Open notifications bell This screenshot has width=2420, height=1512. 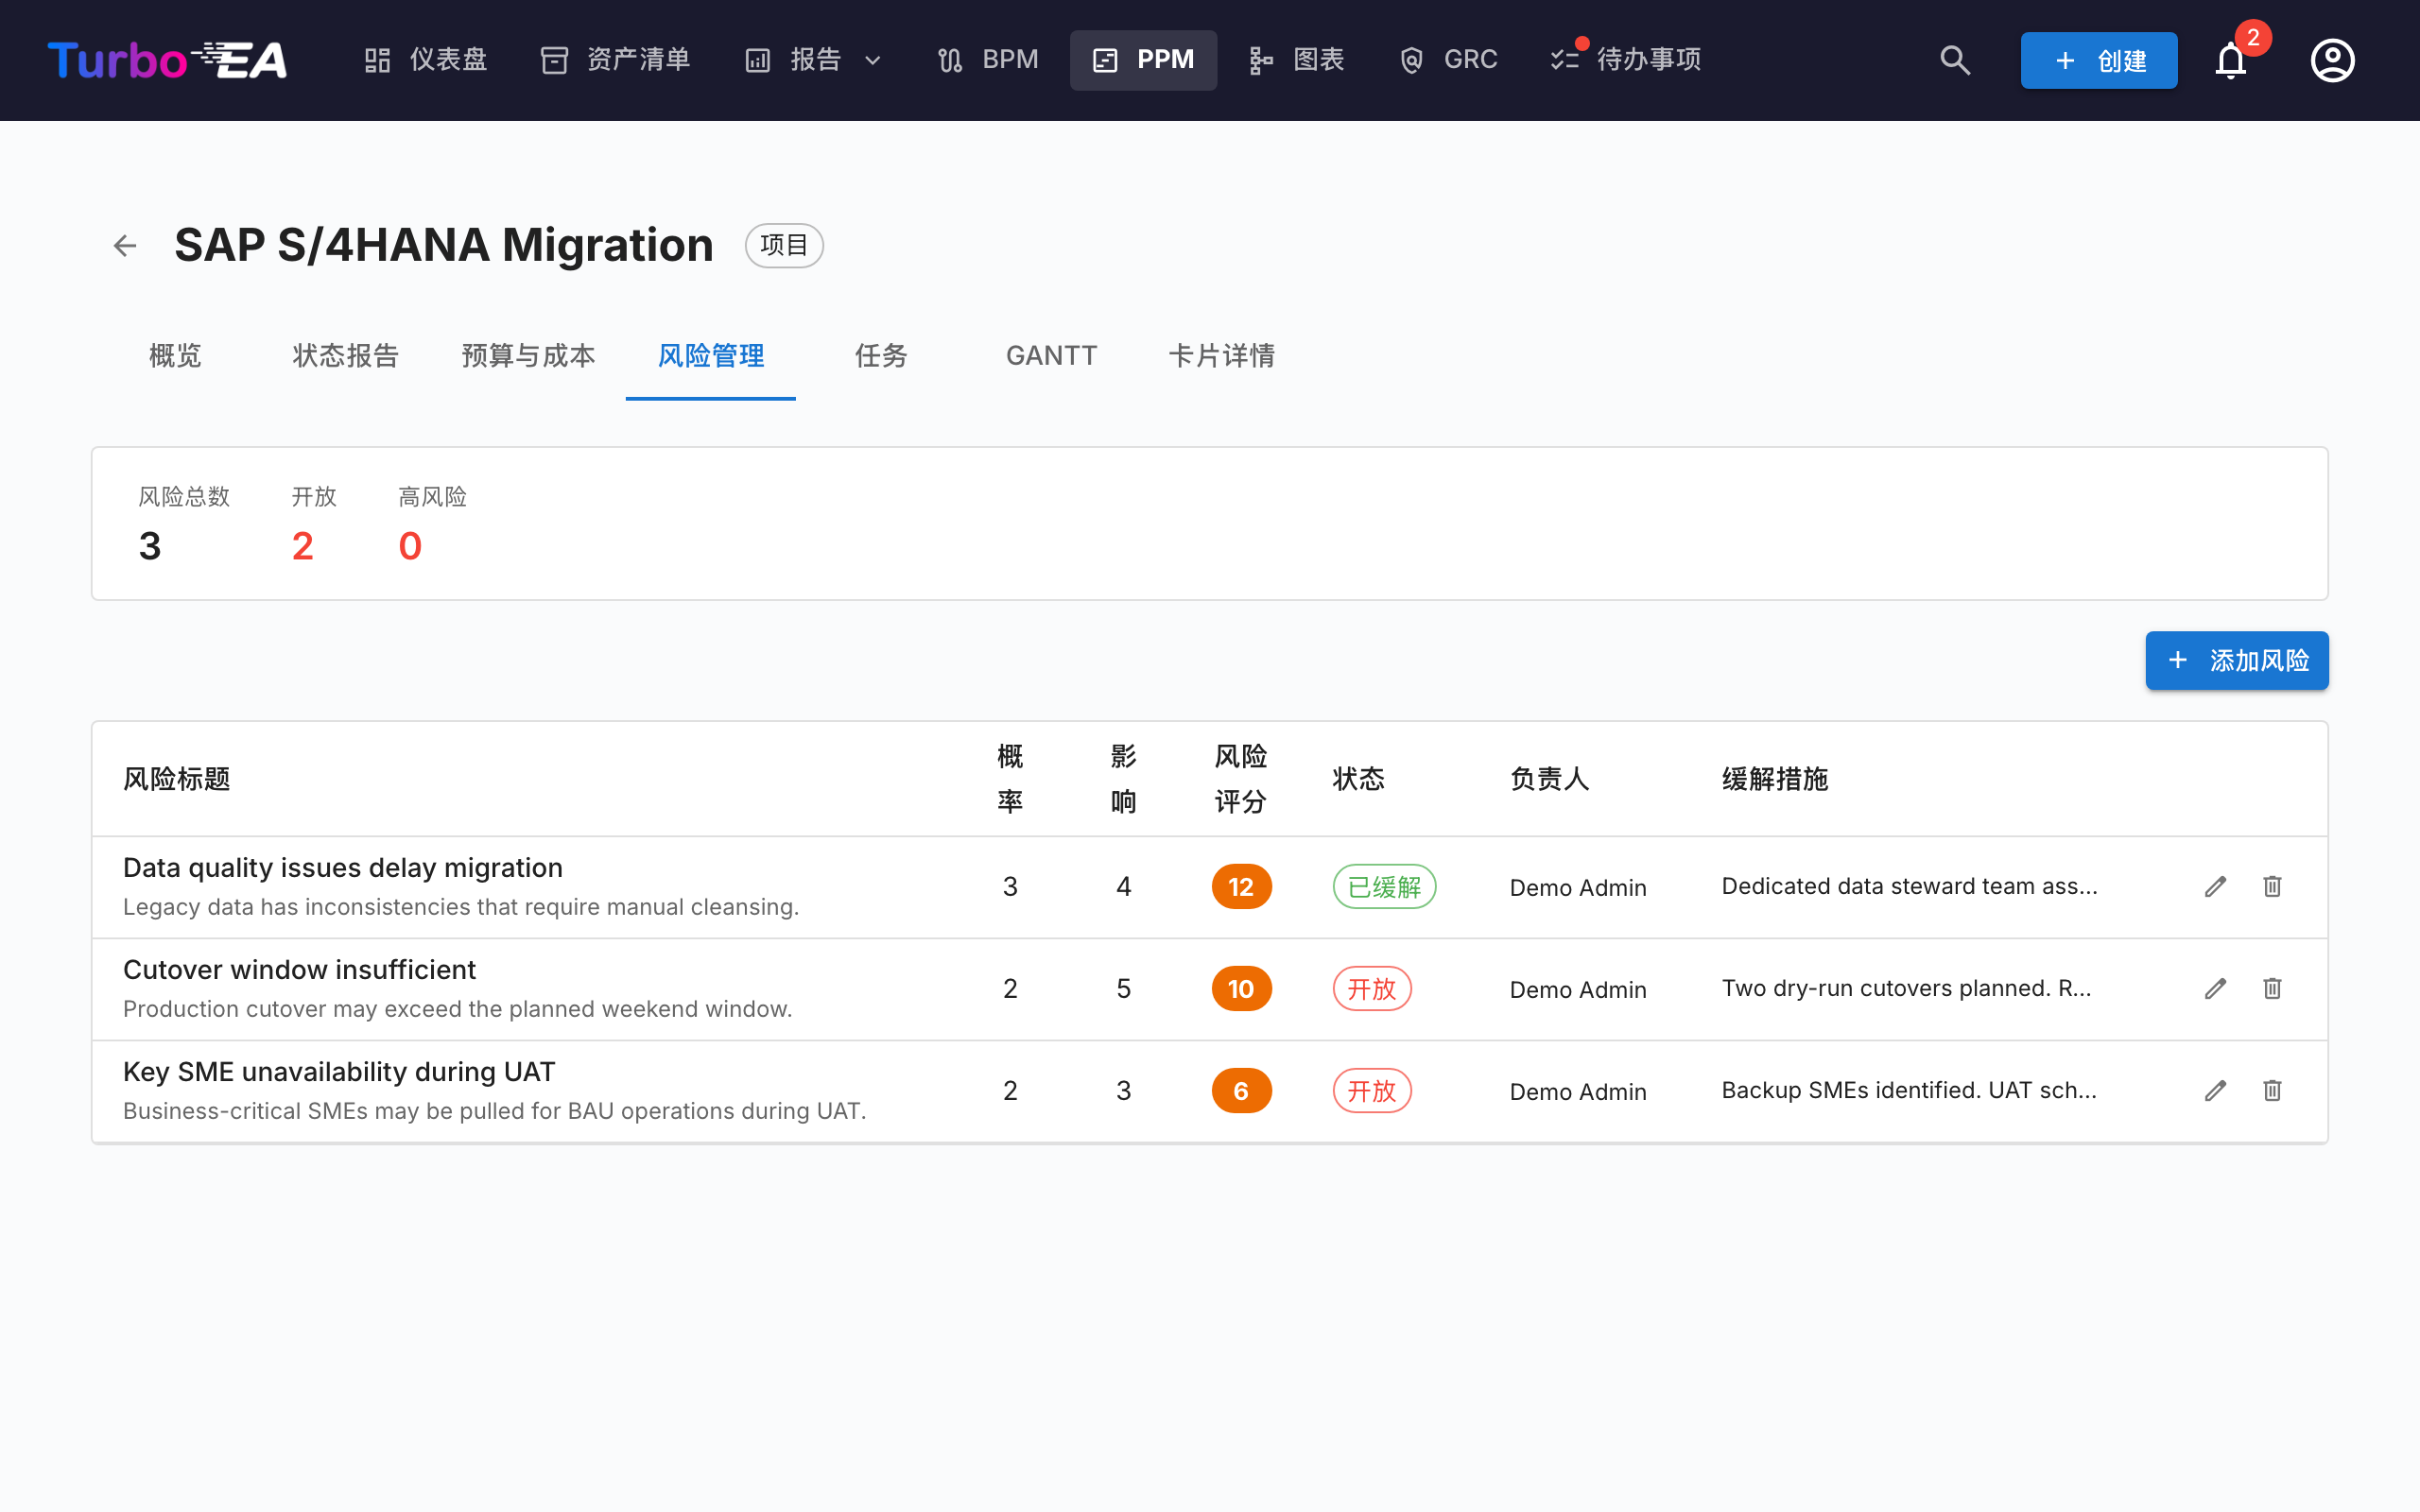[2231, 60]
